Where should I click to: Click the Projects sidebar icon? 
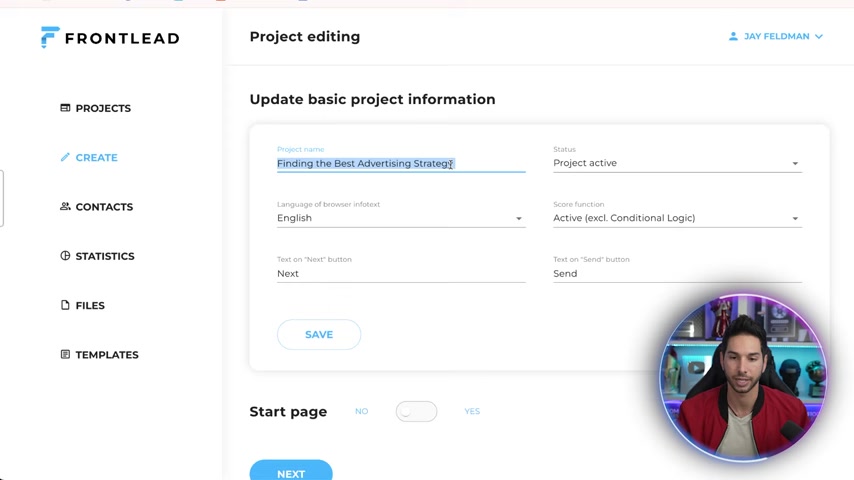click(x=65, y=108)
